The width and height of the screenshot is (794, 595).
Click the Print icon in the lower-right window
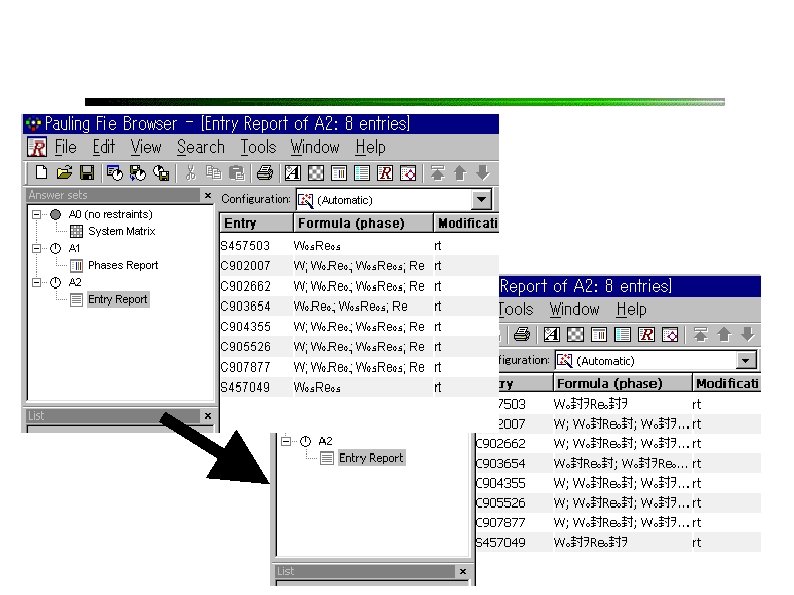tap(522, 335)
